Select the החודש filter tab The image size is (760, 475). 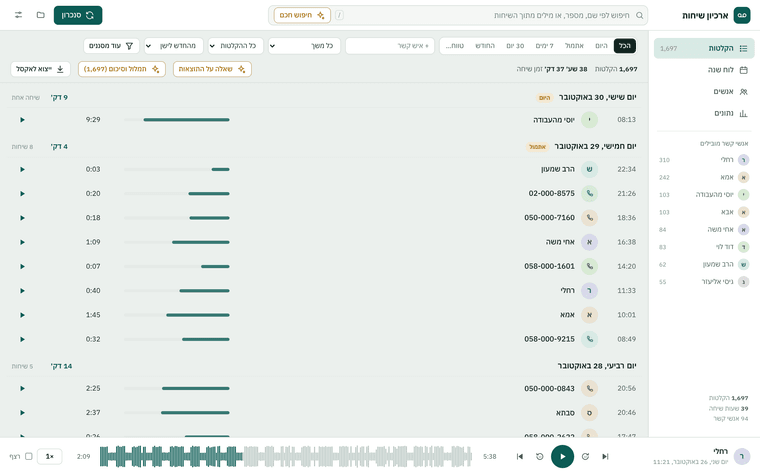485,46
